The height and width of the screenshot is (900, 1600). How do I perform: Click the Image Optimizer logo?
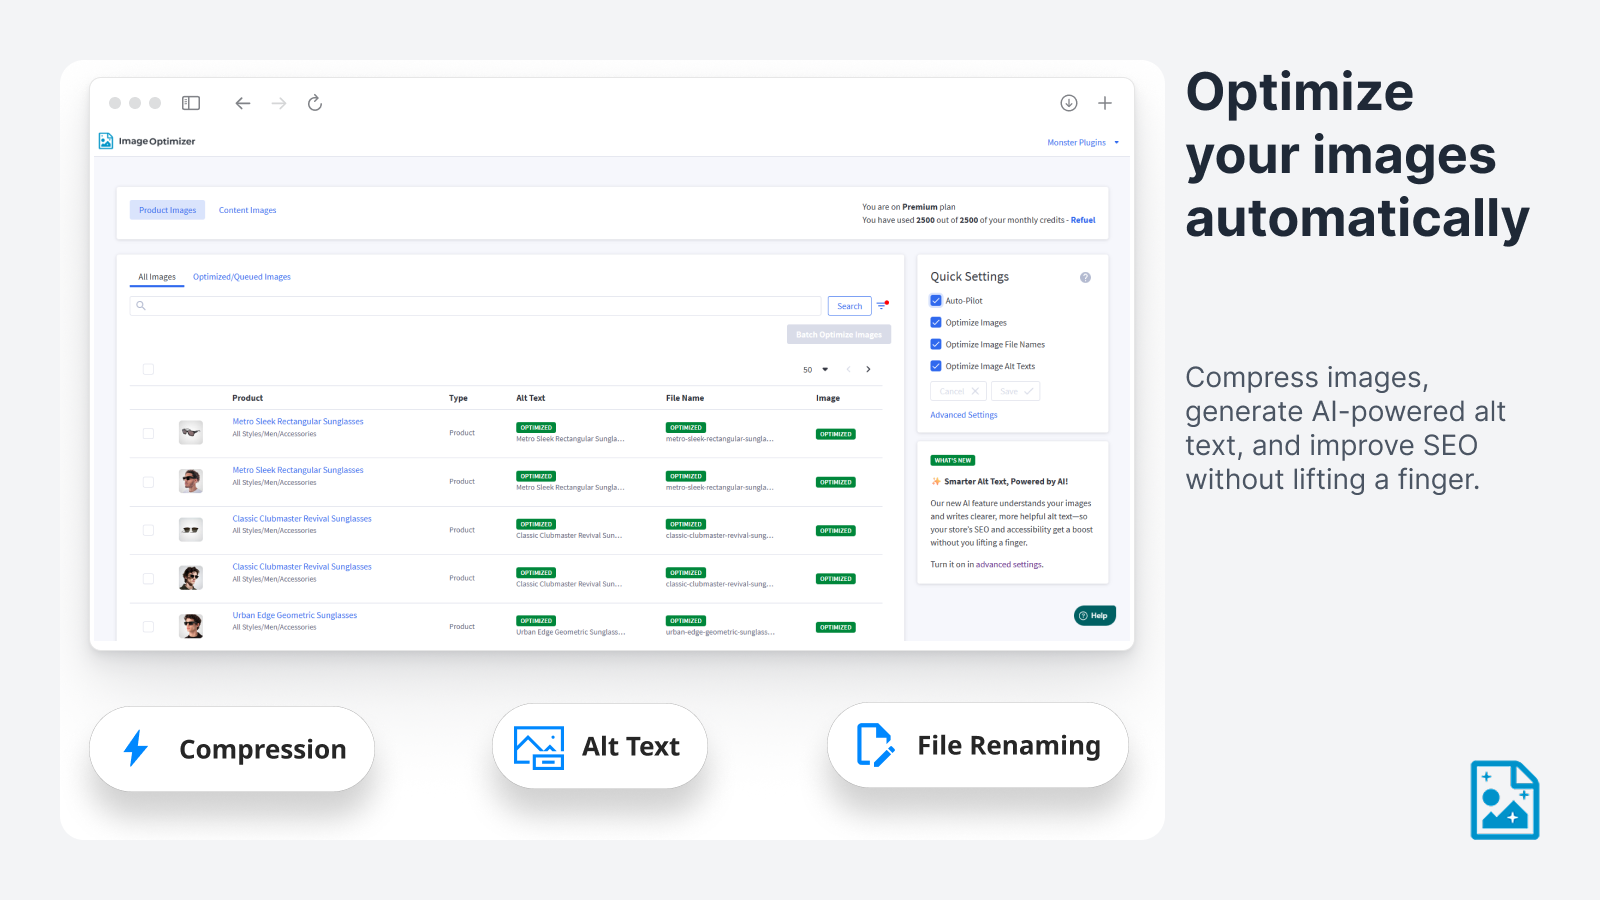tap(147, 141)
